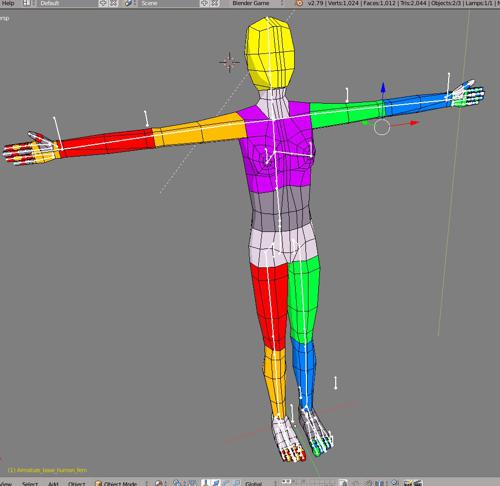
Task: Click the first layer button in layer grid
Action: [283, 481]
